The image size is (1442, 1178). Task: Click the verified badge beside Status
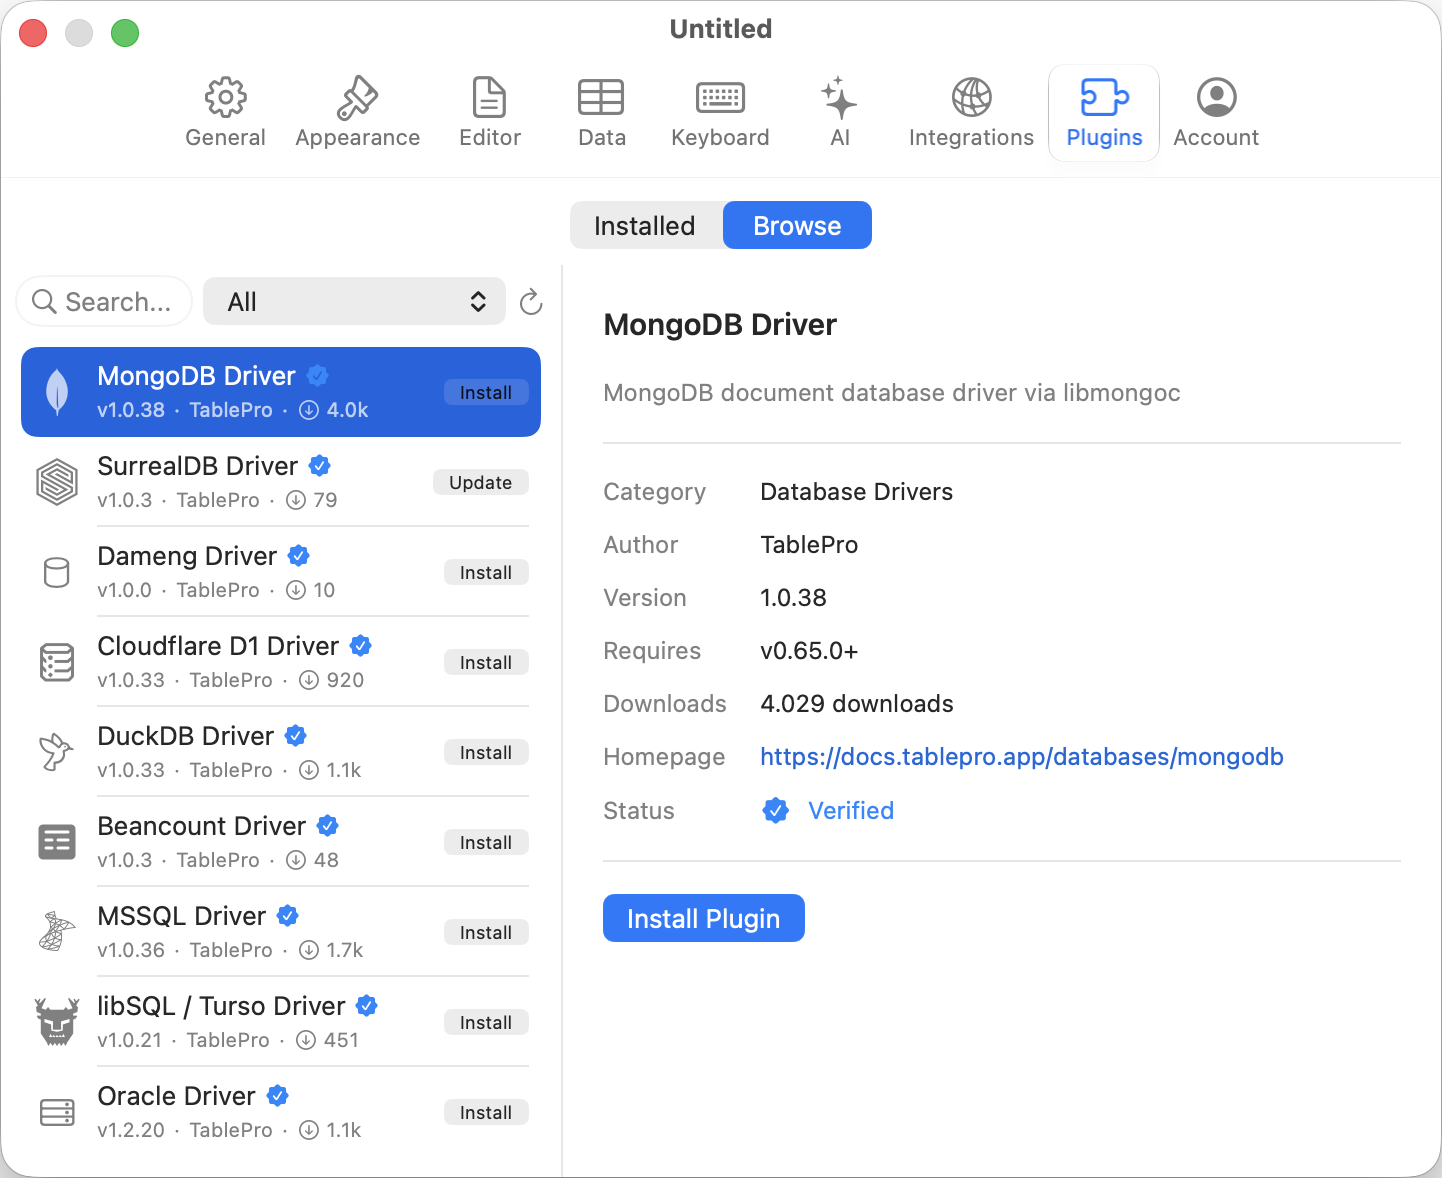point(776,810)
